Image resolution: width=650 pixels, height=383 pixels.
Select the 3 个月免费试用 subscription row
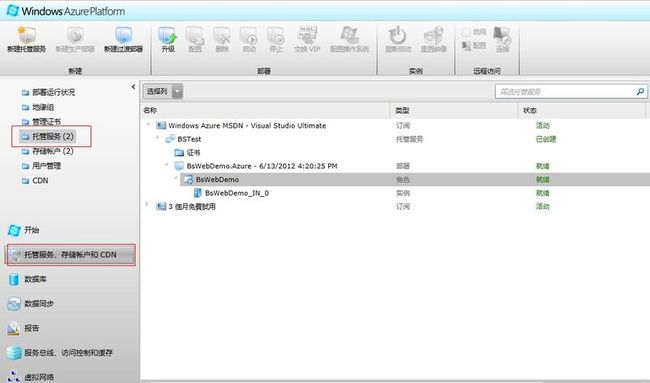point(395,206)
